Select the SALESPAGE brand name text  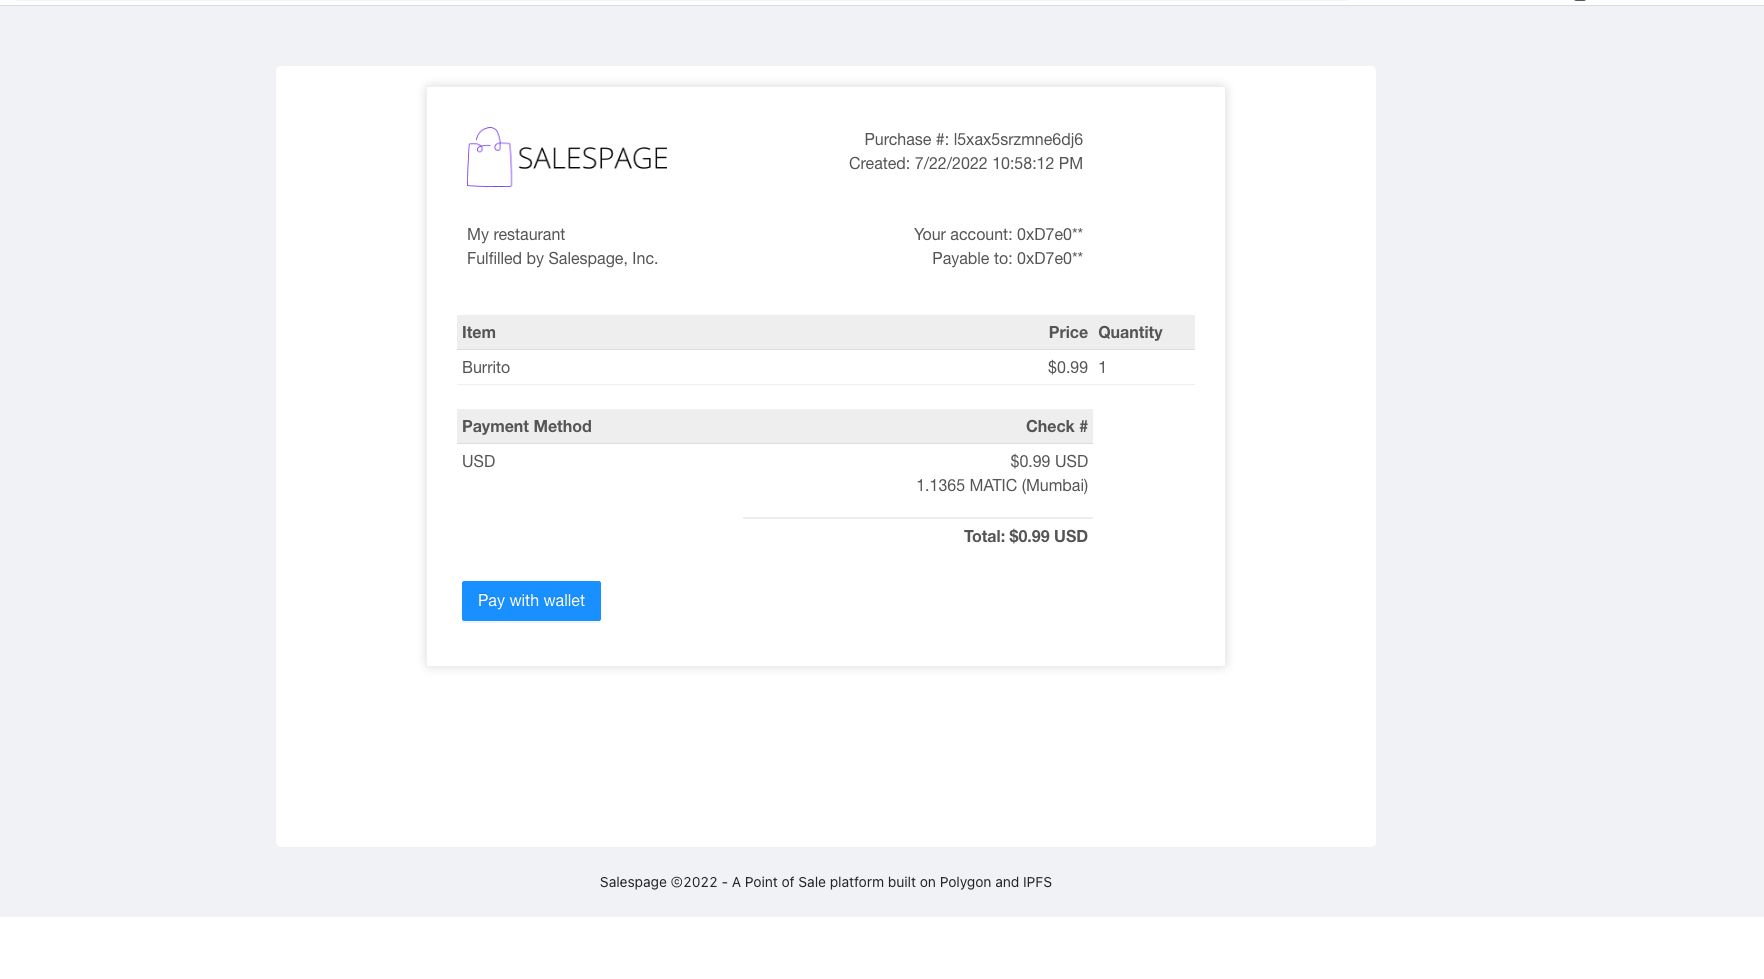[x=592, y=159]
